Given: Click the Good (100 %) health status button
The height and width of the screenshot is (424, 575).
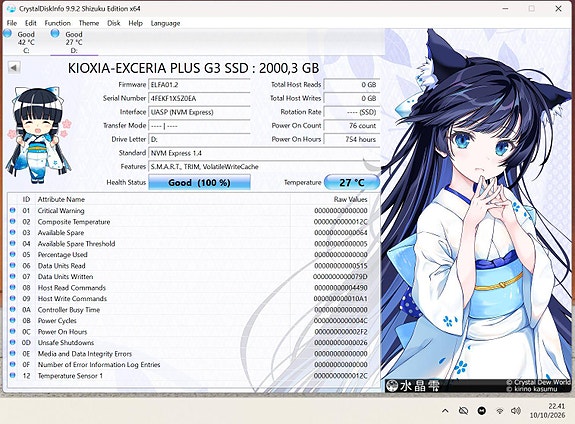Looking at the screenshot, I should pos(199,183).
